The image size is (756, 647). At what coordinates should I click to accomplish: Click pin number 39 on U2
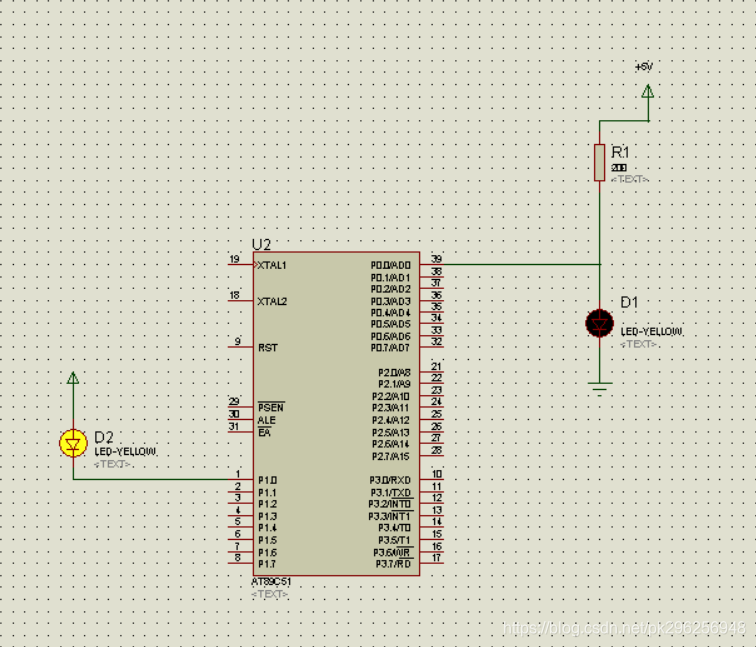[x=436, y=259]
